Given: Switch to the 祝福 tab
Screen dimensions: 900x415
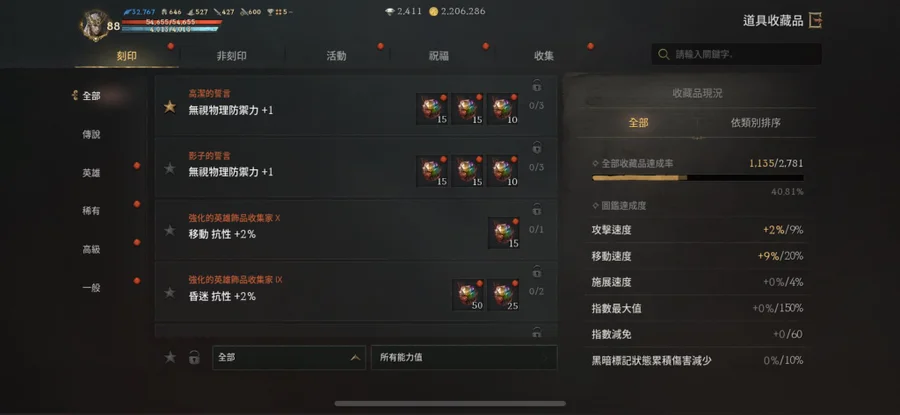Looking at the screenshot, I should pos(439,56).
